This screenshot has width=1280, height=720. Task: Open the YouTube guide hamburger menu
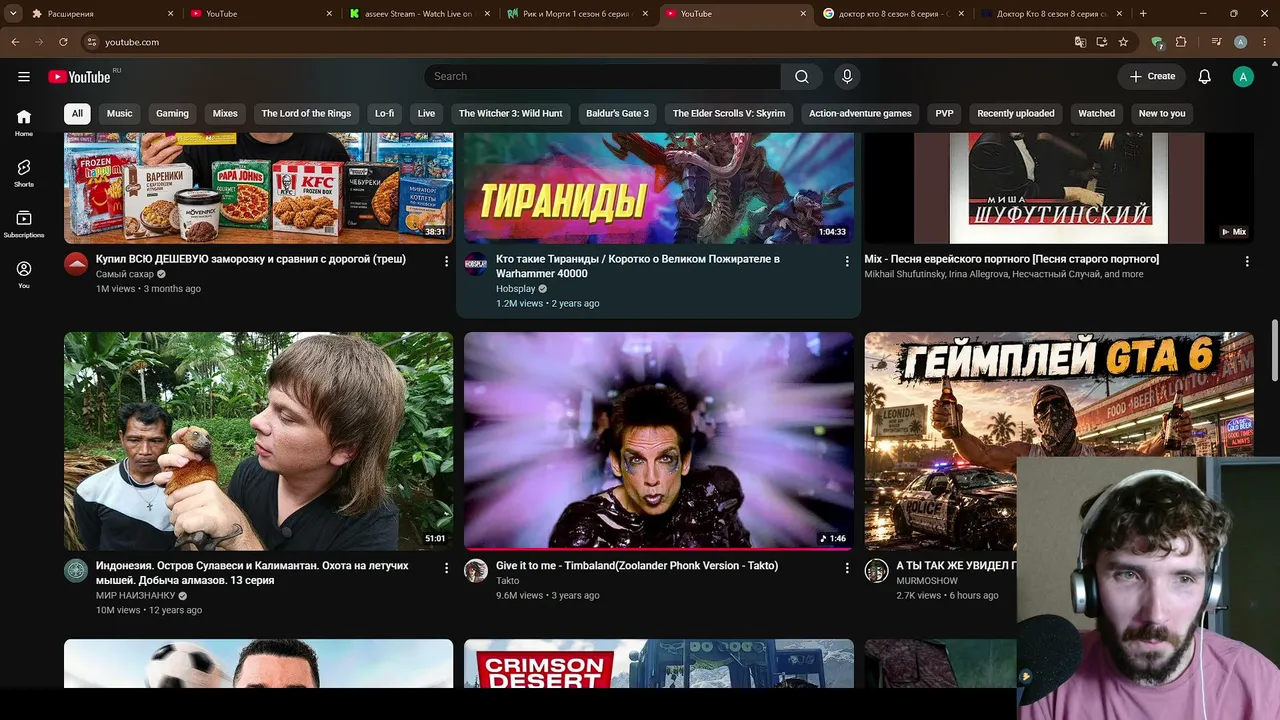coord(24,77)
